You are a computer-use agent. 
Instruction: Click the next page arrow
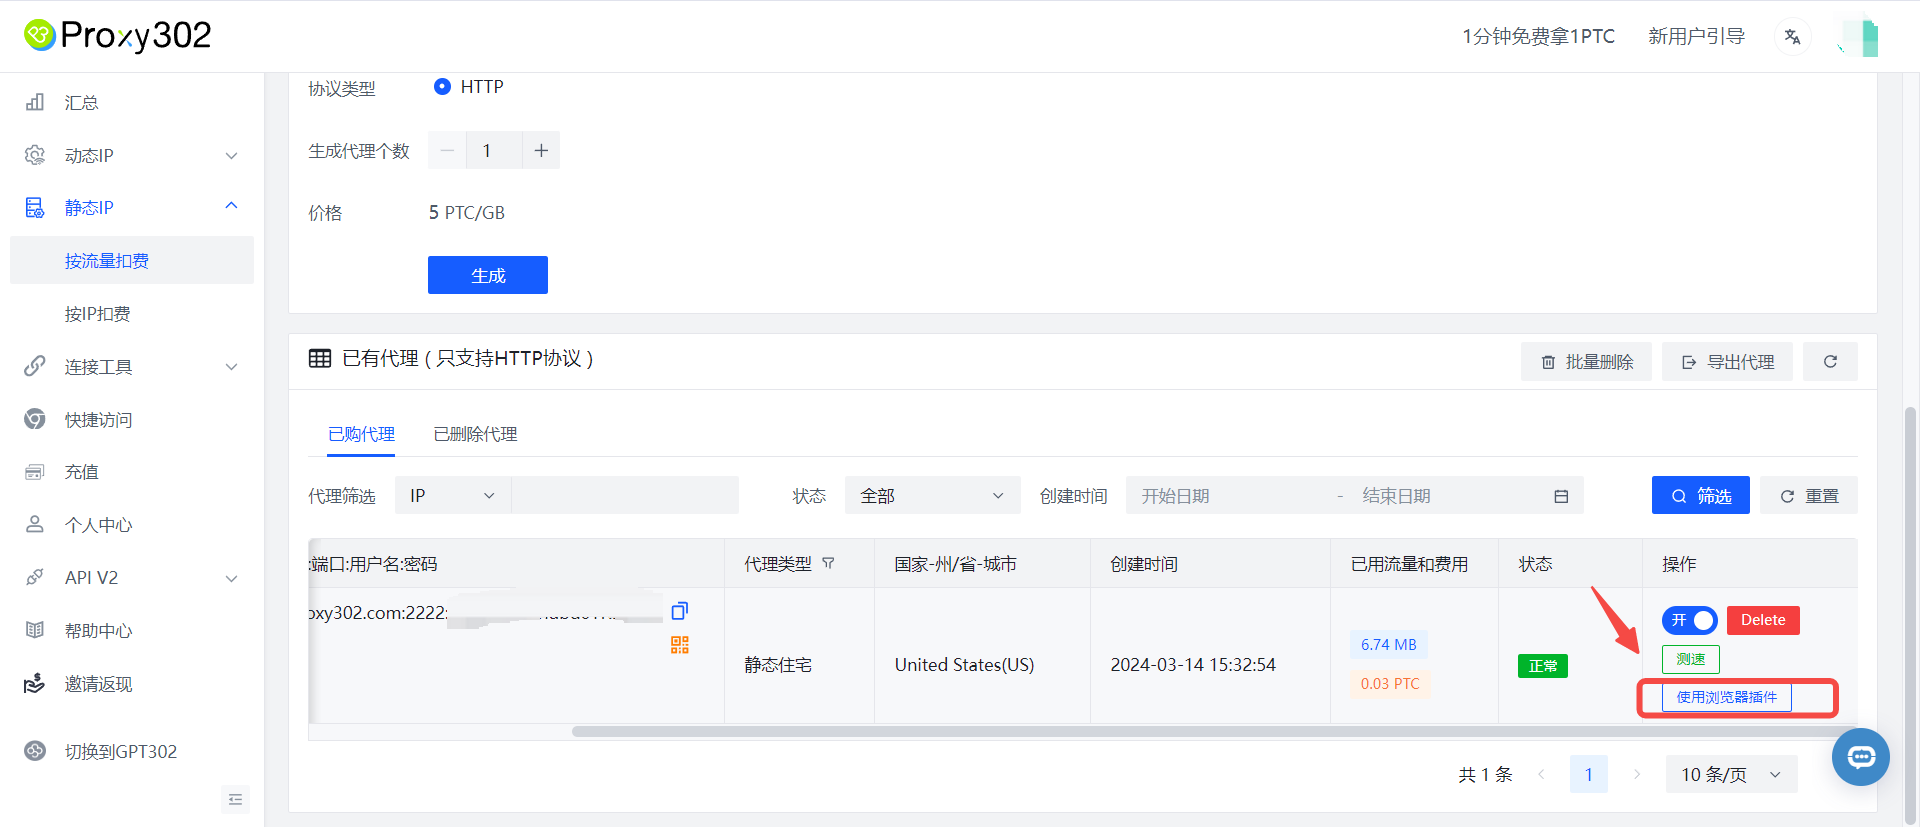[x=1636, y=774]
